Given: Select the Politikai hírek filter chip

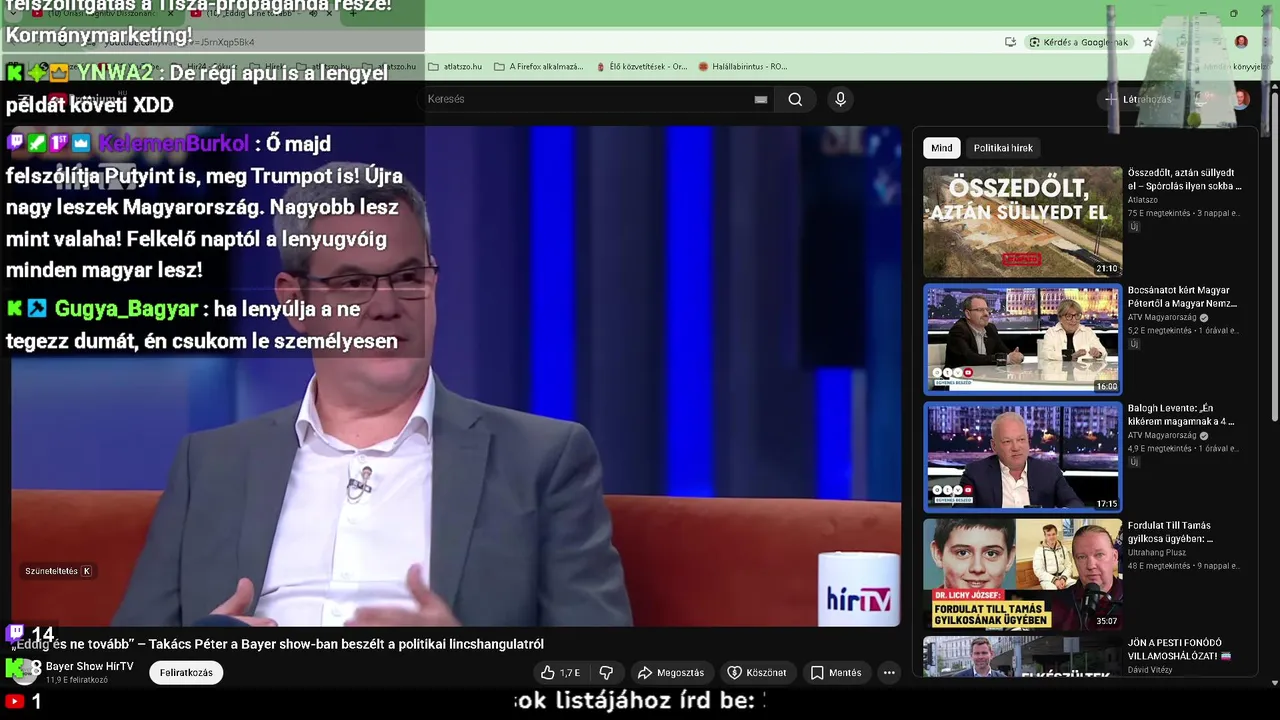Looking at the screenshot, I should pos(1003,148).
